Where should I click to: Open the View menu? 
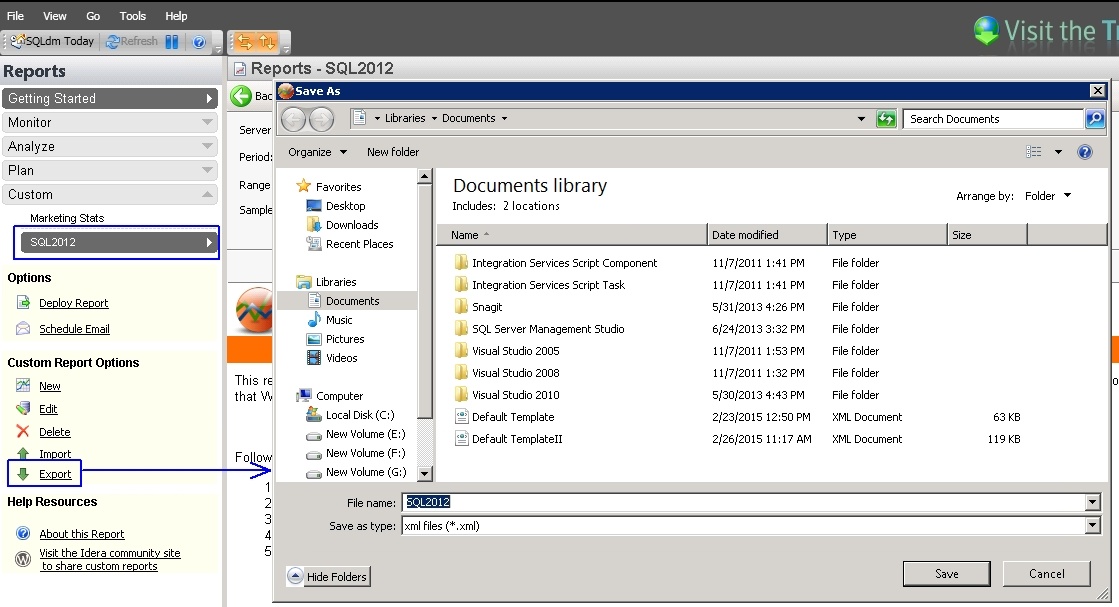(x=54, y=16)
